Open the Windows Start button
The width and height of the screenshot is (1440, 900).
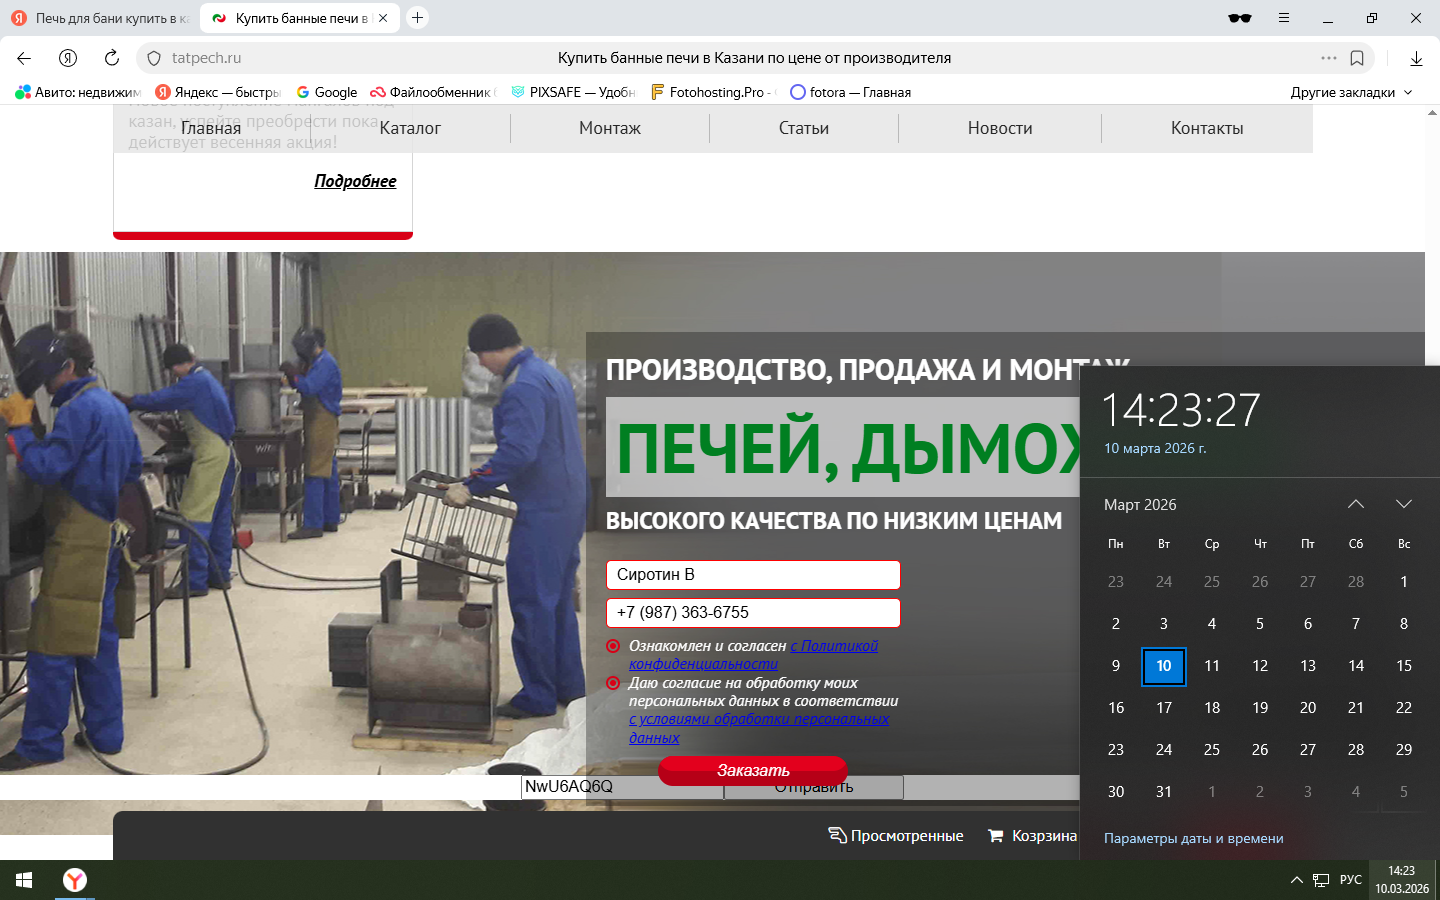click(24, 880)
